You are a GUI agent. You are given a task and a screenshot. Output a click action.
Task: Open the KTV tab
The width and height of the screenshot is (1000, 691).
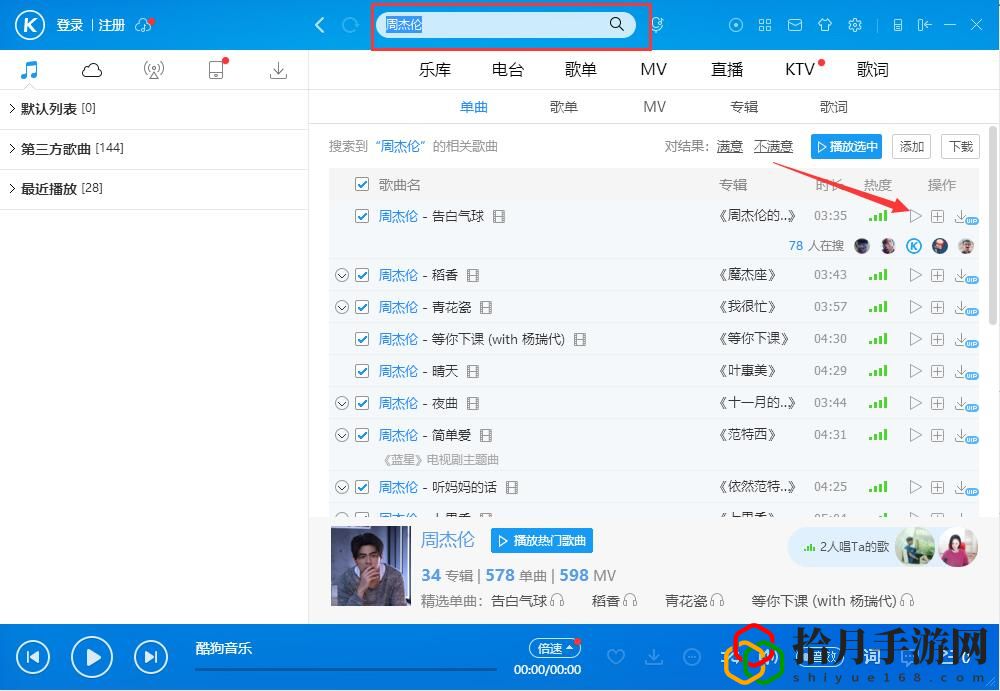click(800, 70)
